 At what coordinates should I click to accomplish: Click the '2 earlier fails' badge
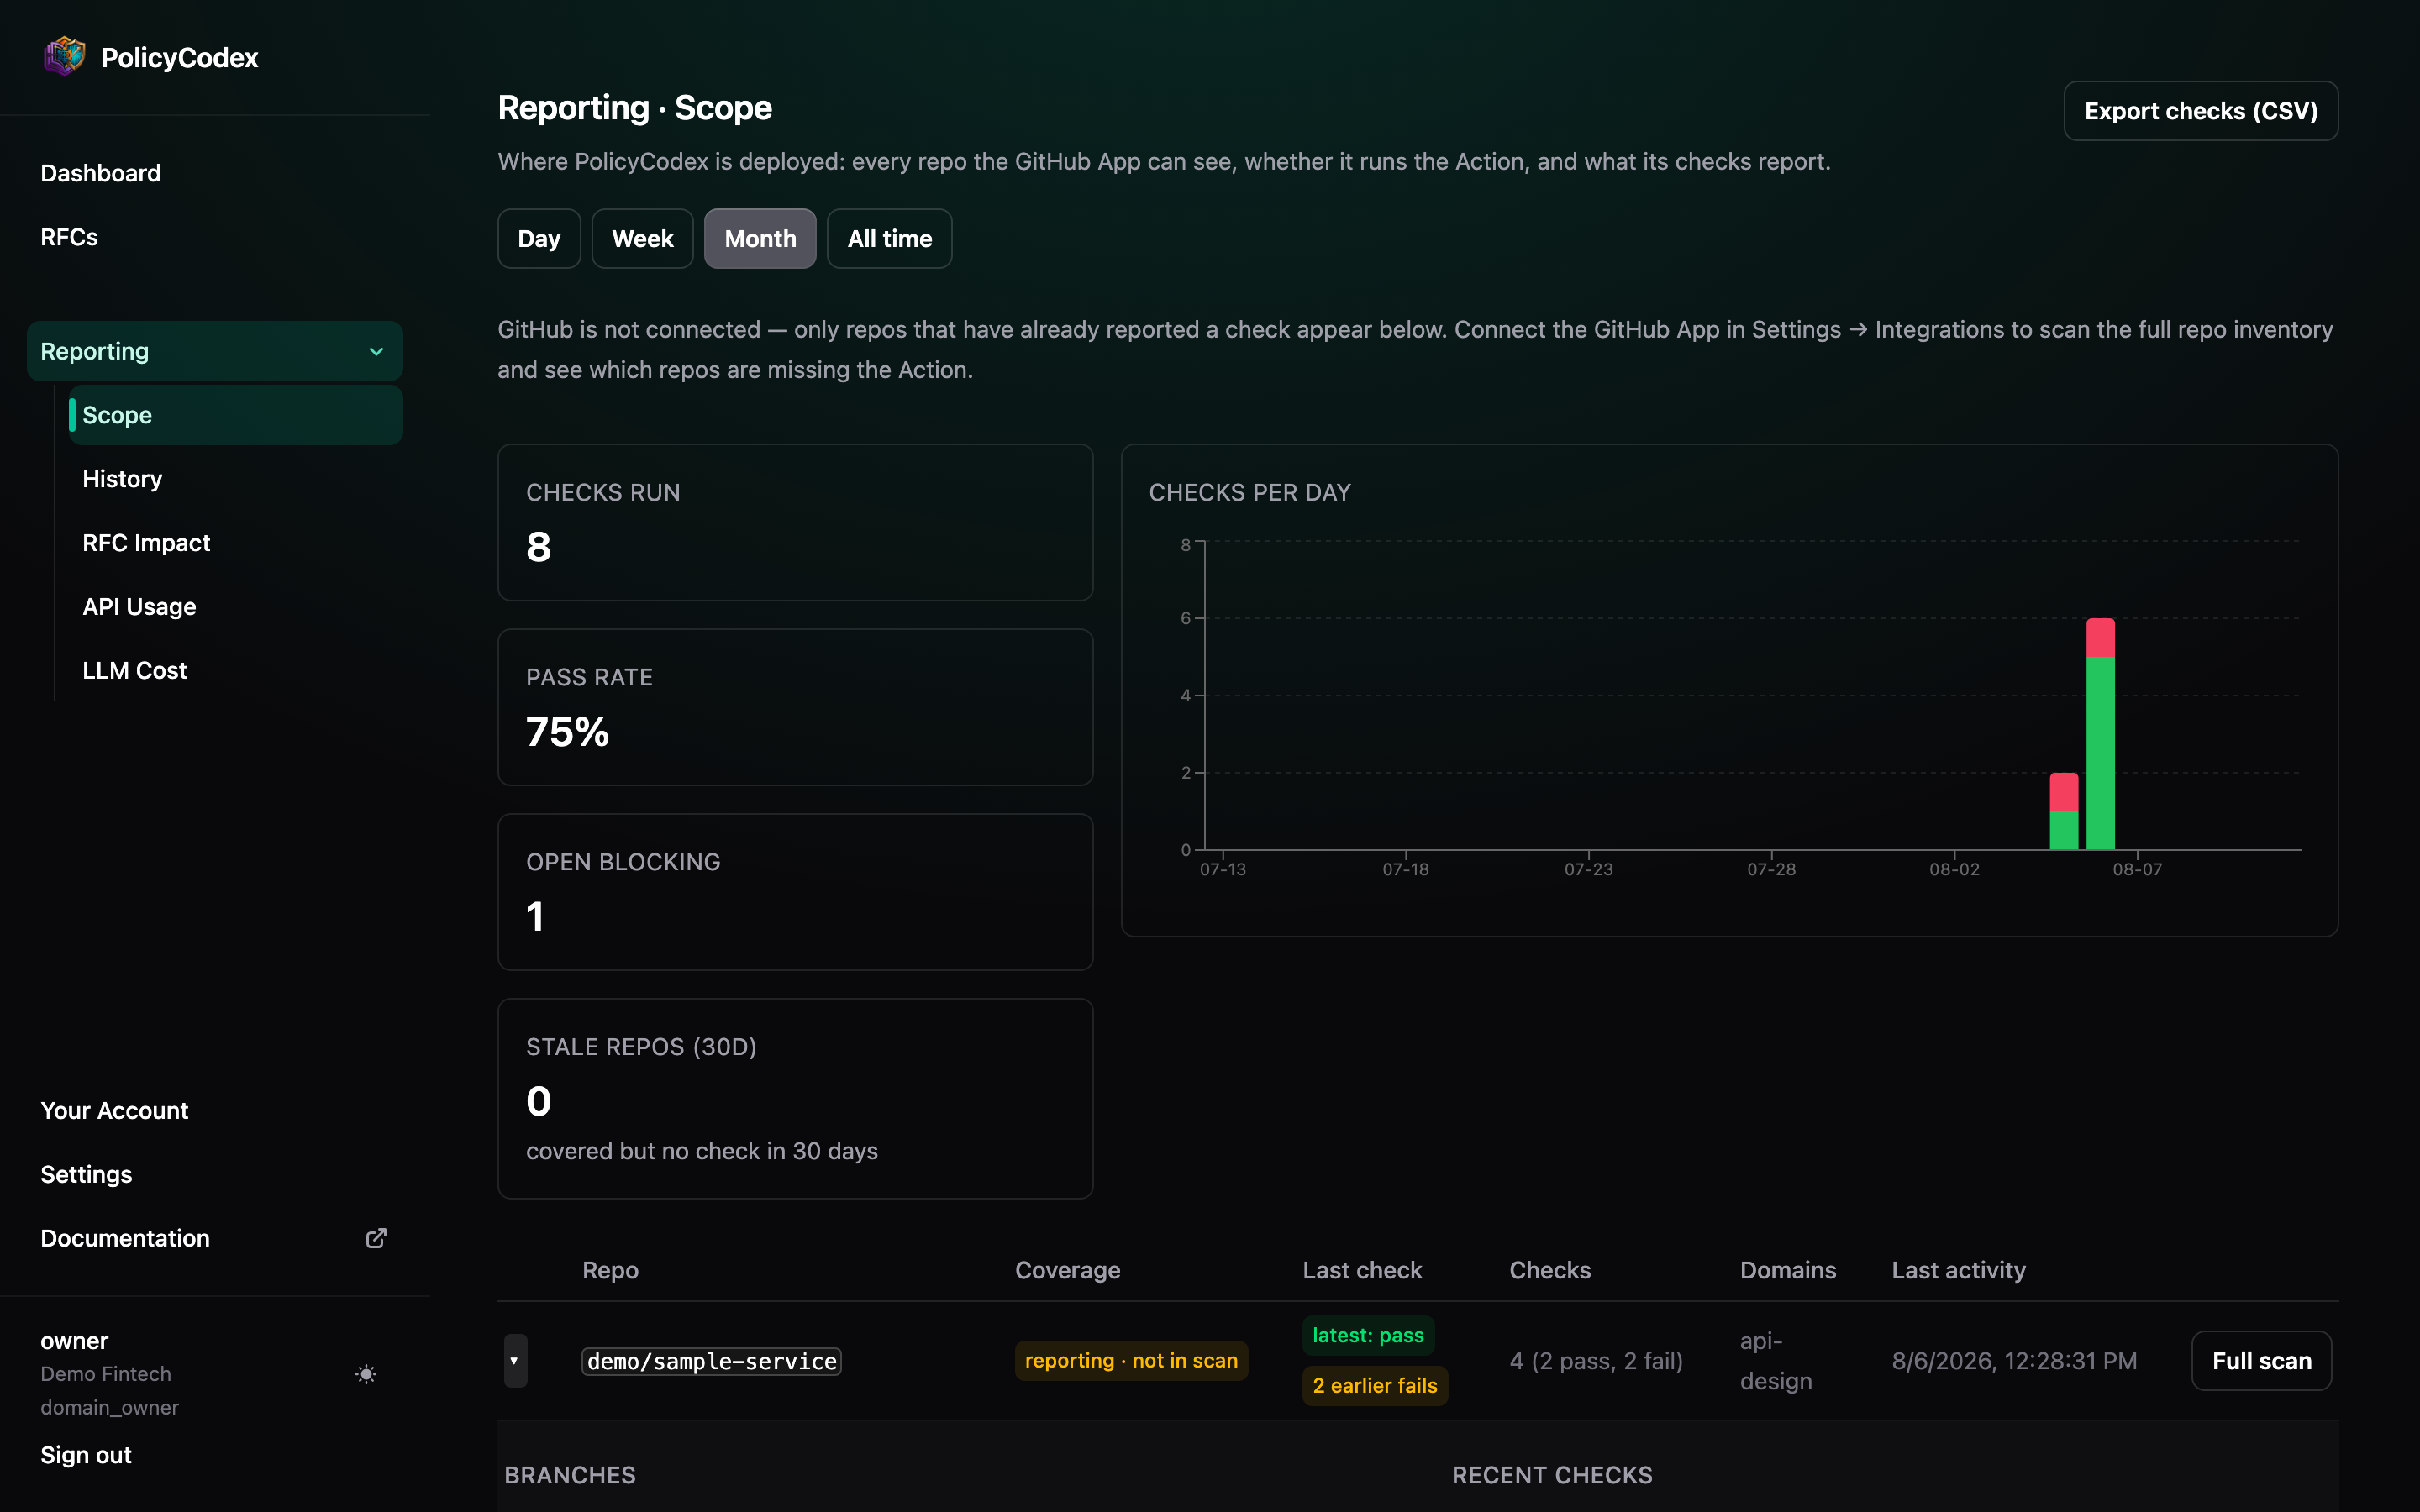click(x=1375, y=1386)
